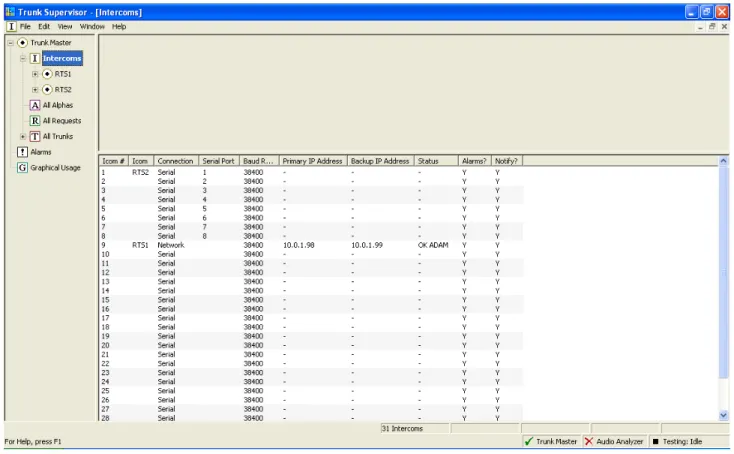This screenshot has width=734, height=454.
Task: Sort by the Icom # column header
Action: [113, 161]
